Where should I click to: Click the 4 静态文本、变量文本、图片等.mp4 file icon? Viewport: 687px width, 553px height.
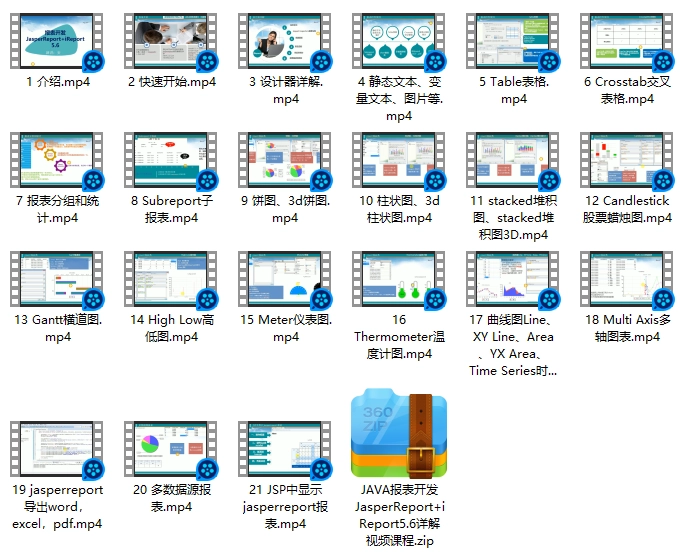click(x=399, y=41)
